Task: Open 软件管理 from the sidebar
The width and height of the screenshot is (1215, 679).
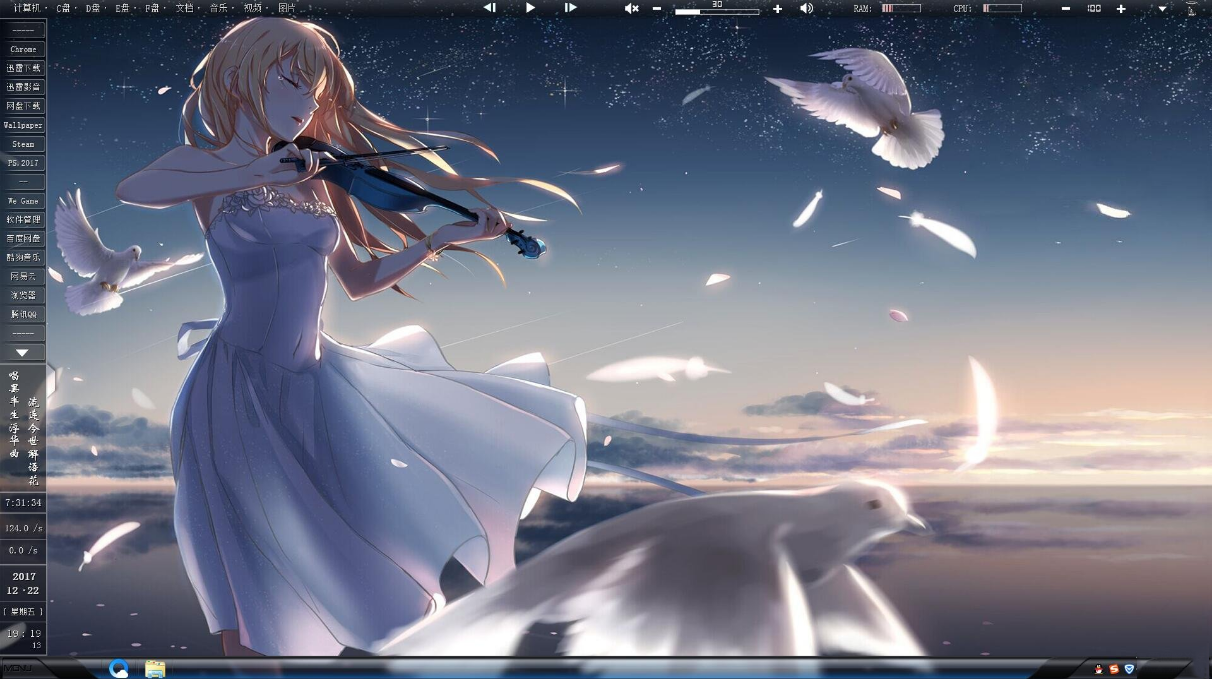Action: [23, 220]
